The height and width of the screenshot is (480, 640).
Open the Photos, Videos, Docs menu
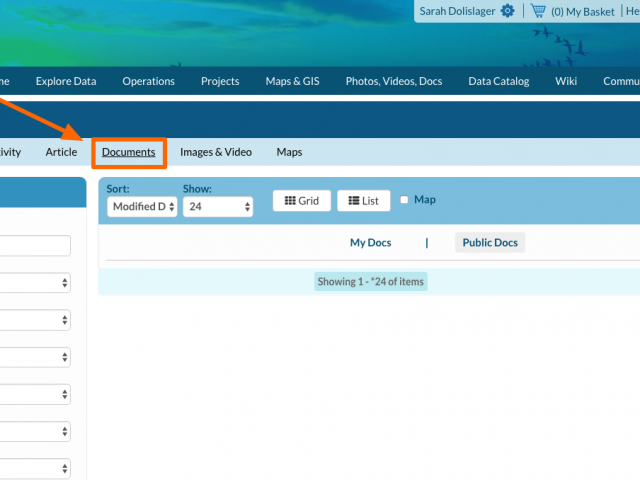394,81
